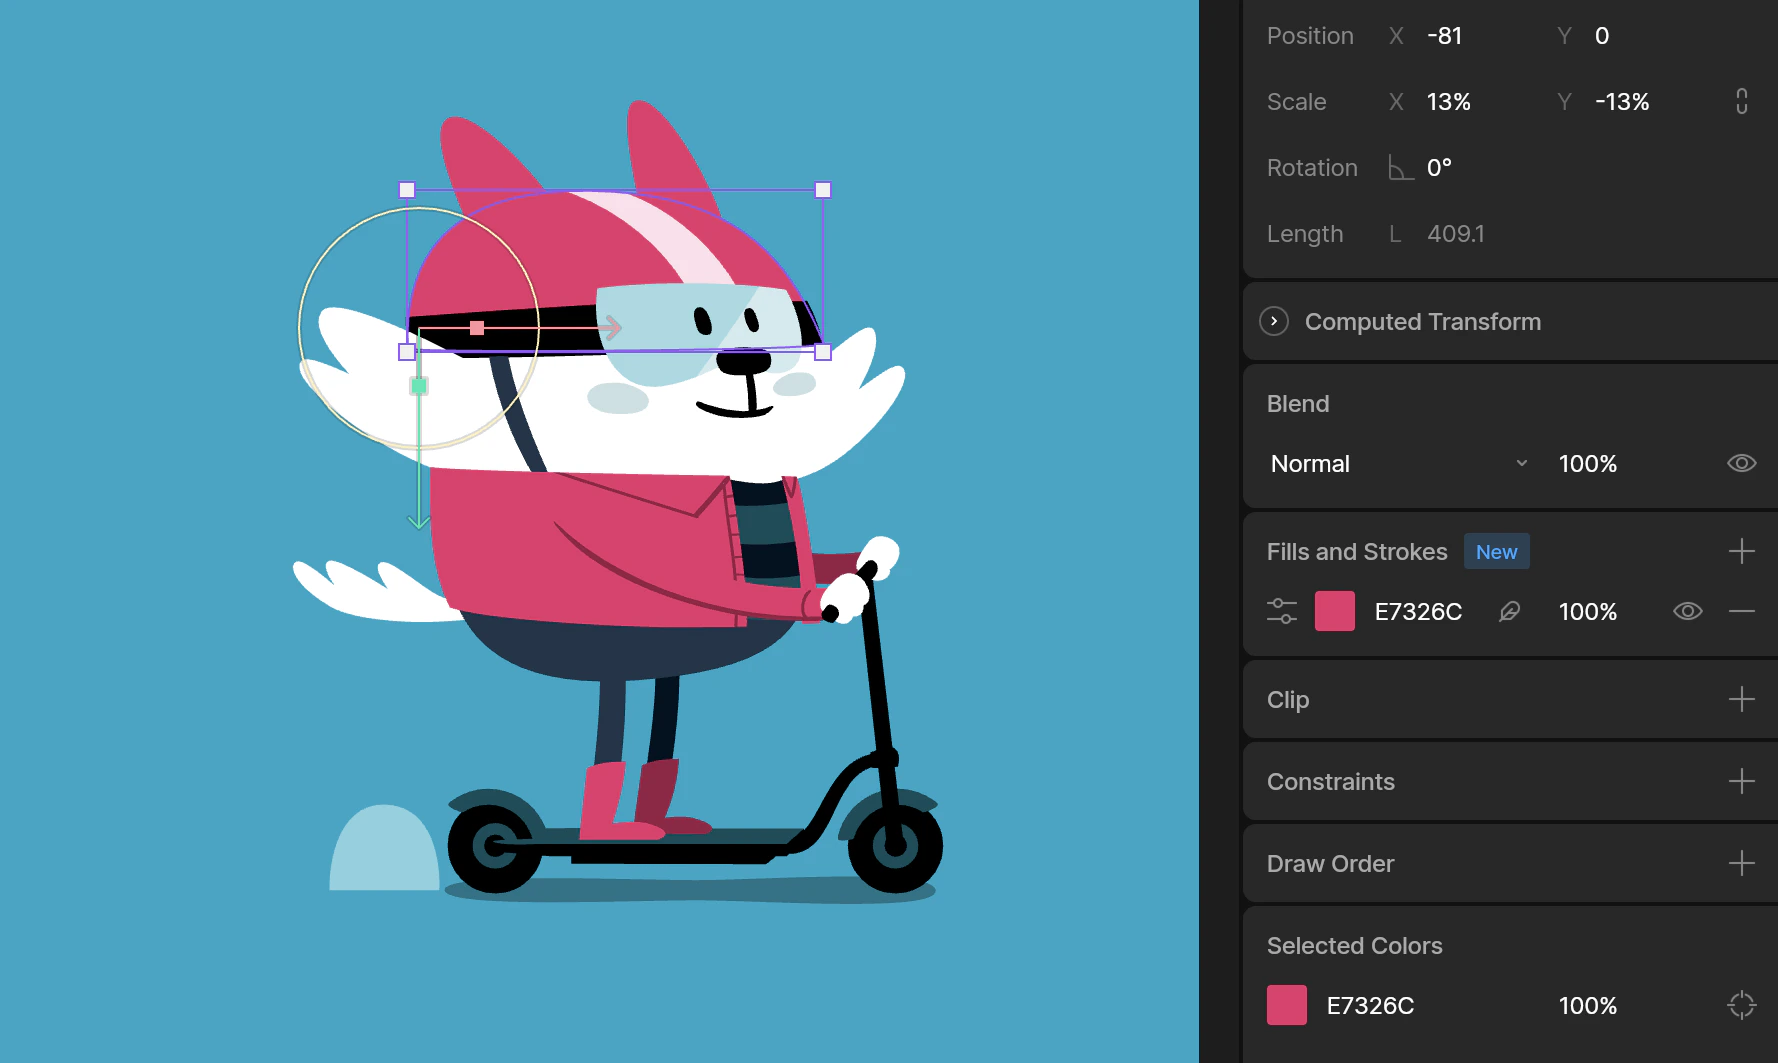Select the top-left bounding box handle

coord(407,190)
